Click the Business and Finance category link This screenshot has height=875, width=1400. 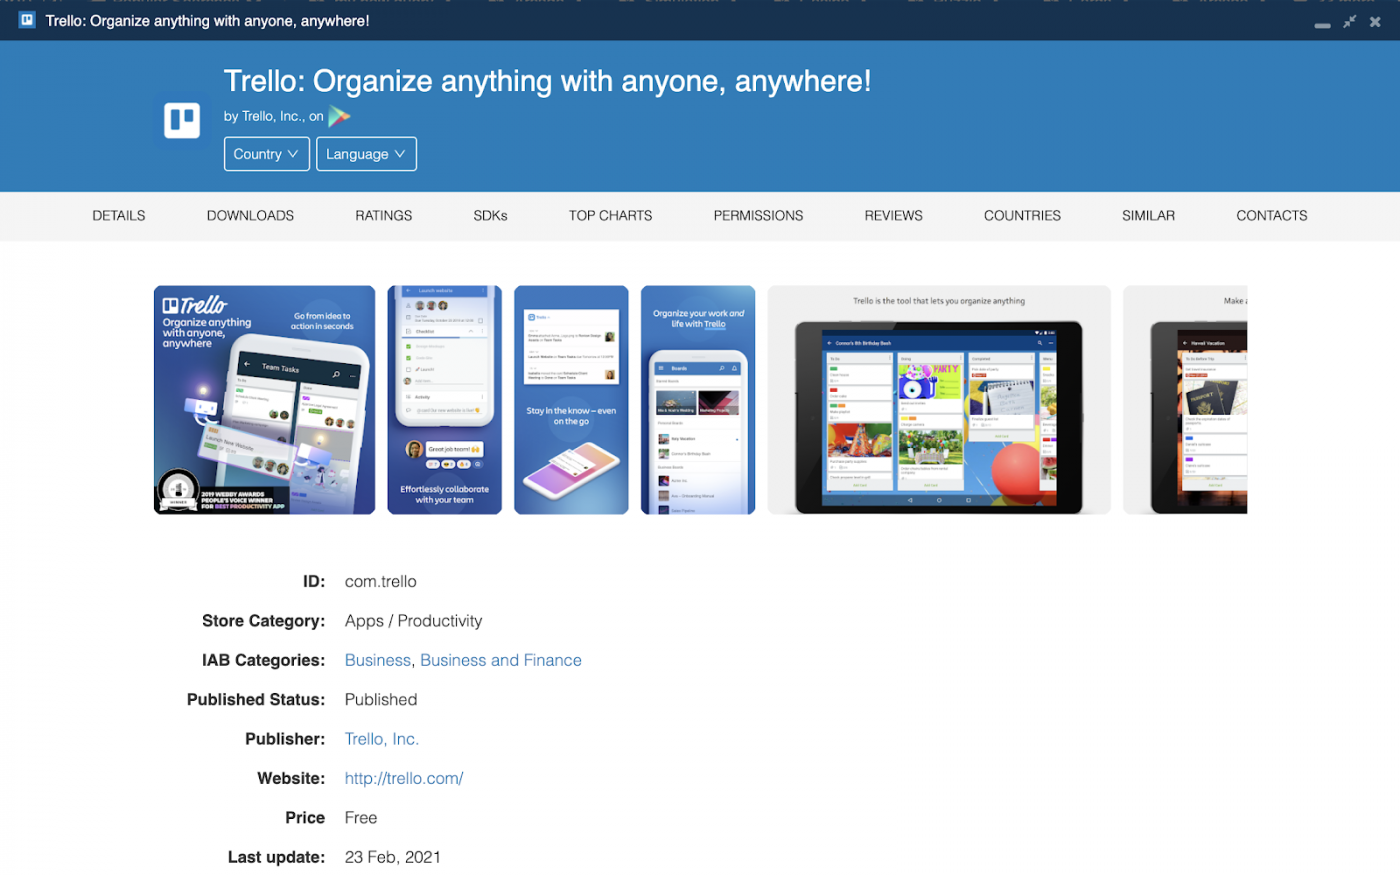[x=500, y=660]
